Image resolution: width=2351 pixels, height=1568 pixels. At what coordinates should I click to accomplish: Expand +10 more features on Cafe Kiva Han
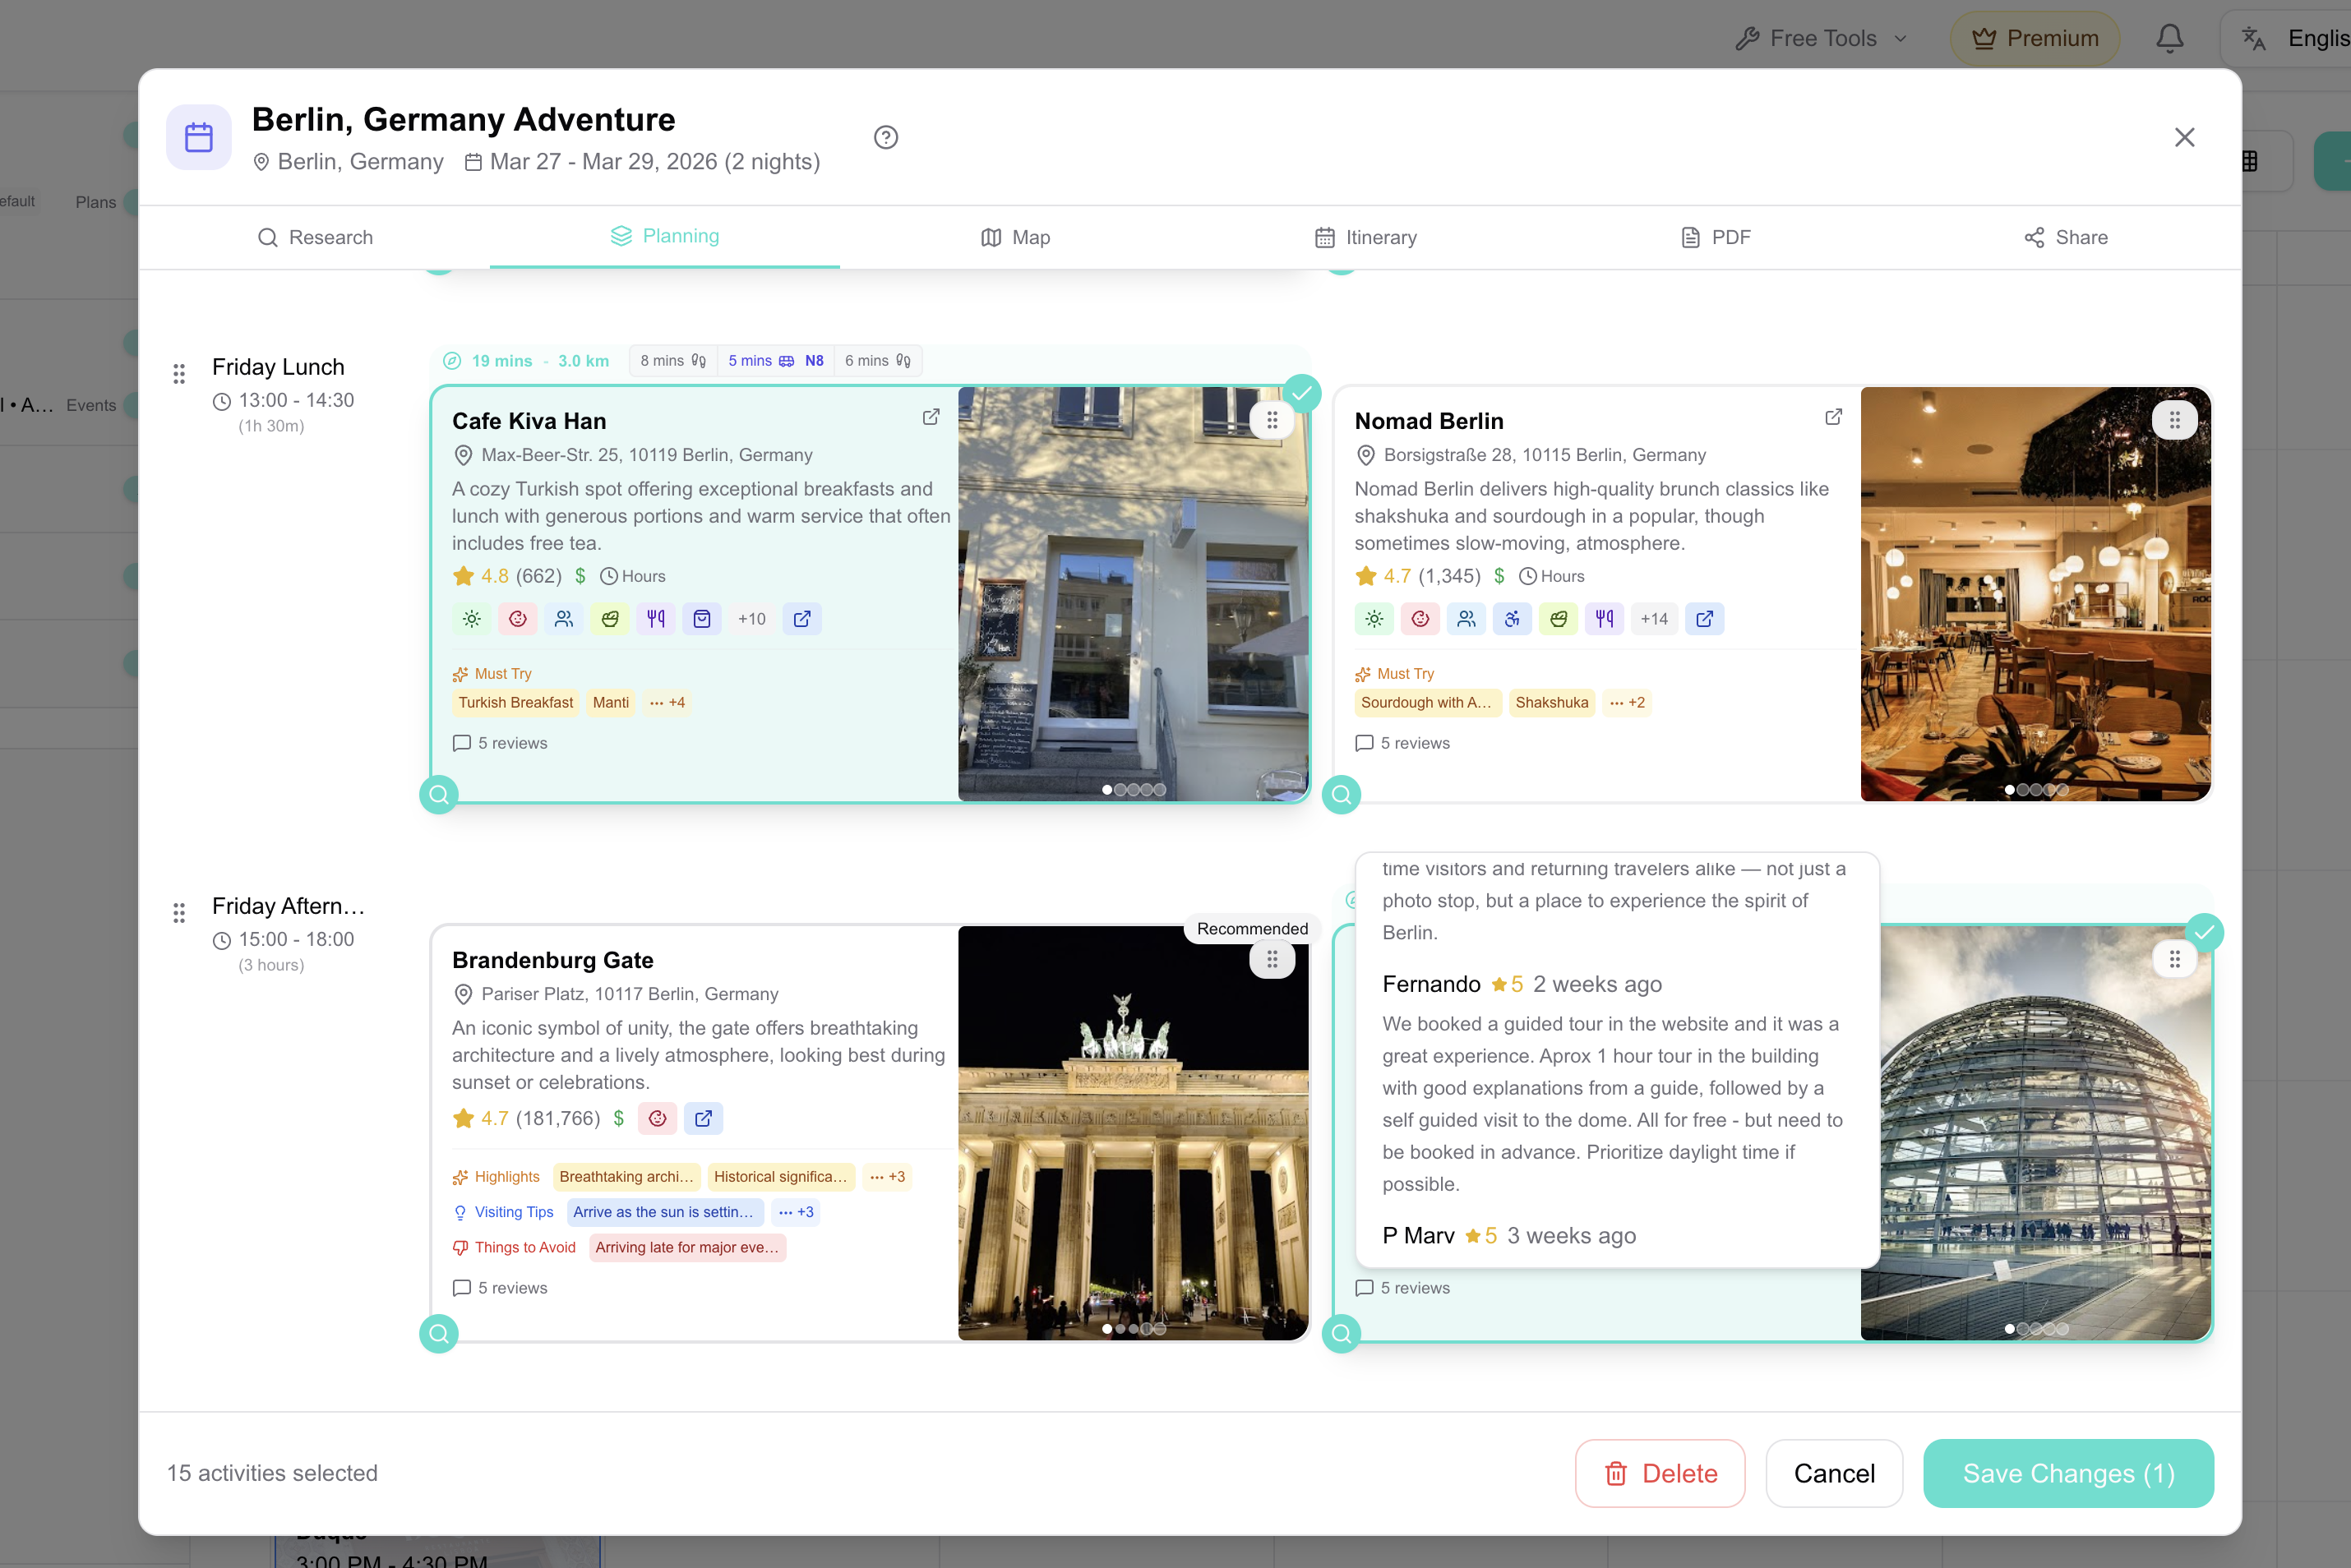(751, 619)
